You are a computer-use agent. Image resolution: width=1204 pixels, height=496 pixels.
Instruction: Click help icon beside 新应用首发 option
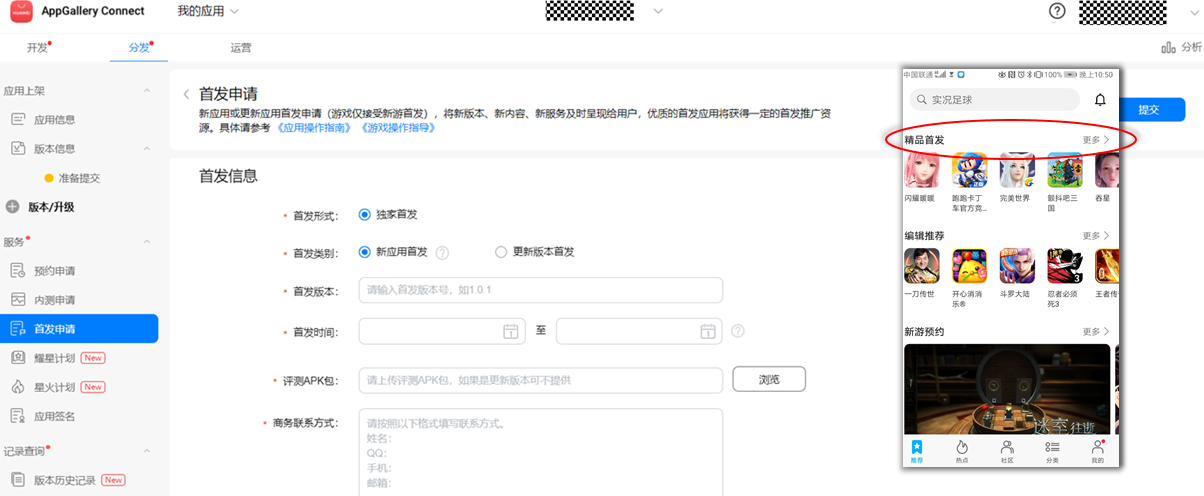[442, 252]
